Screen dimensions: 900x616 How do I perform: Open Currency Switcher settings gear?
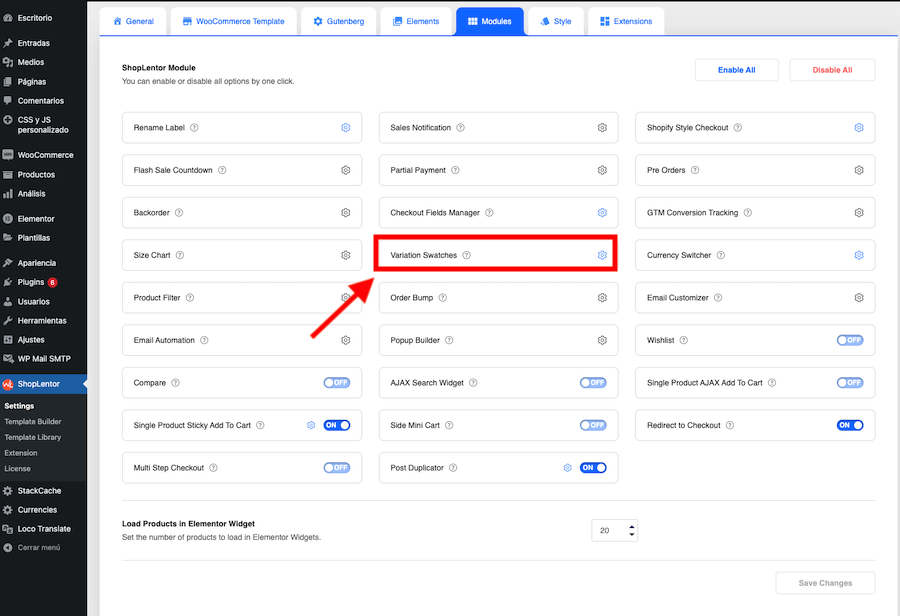(x=859, y=255)
